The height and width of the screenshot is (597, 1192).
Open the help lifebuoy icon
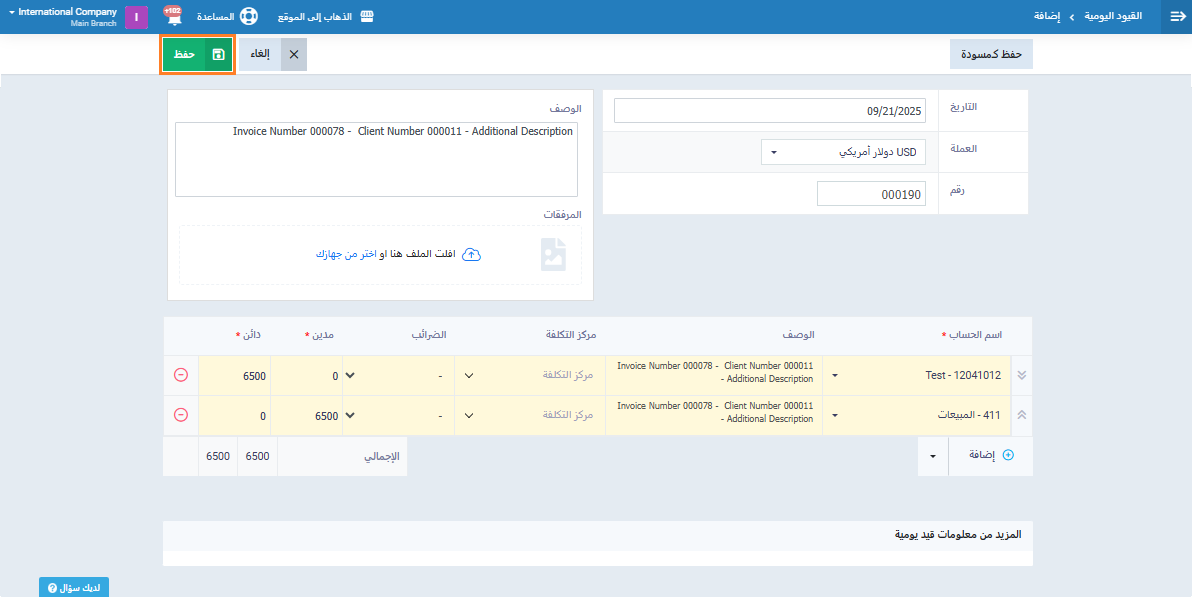(248, 17)
